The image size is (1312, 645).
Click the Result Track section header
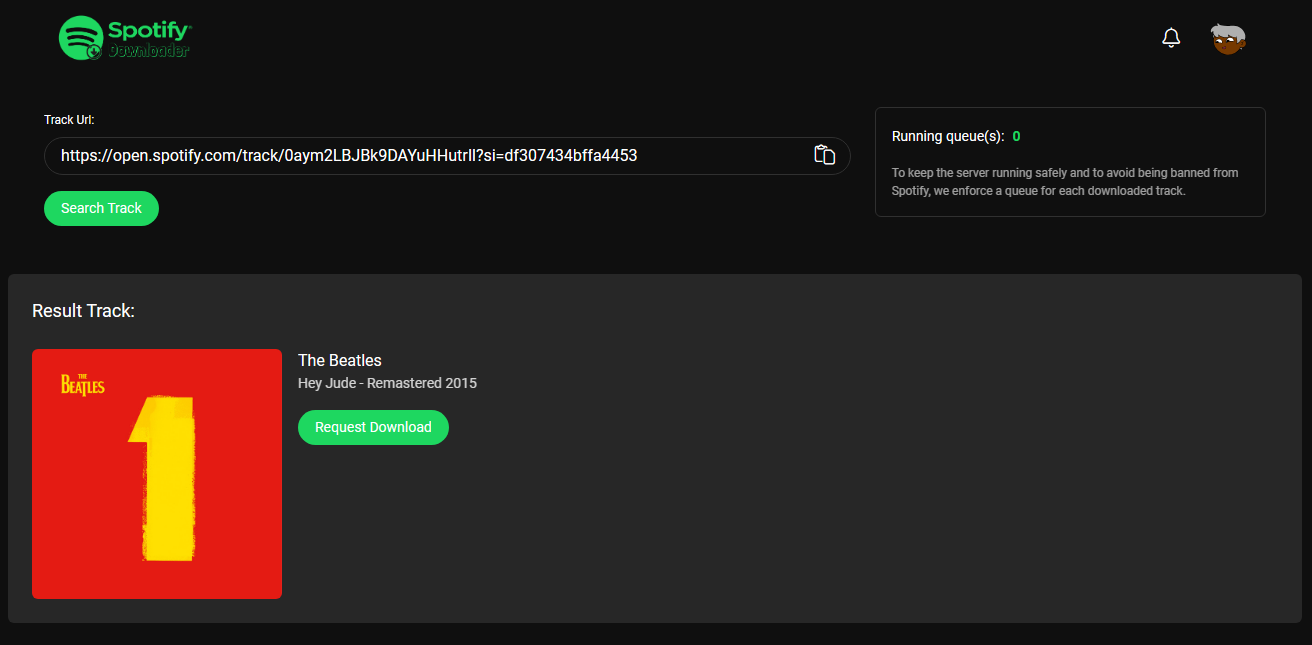pyautogui.click(x=83, y=310)
